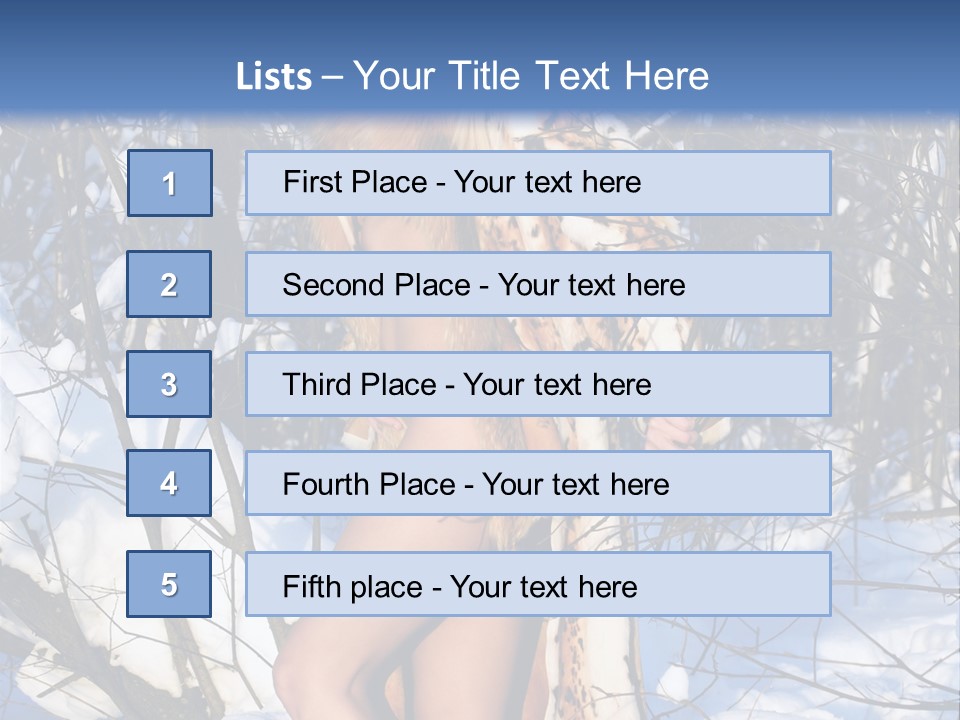The height and width of the screenshot is (720, 960).
Task: Select the number 2 box
Action: [169, 284]
